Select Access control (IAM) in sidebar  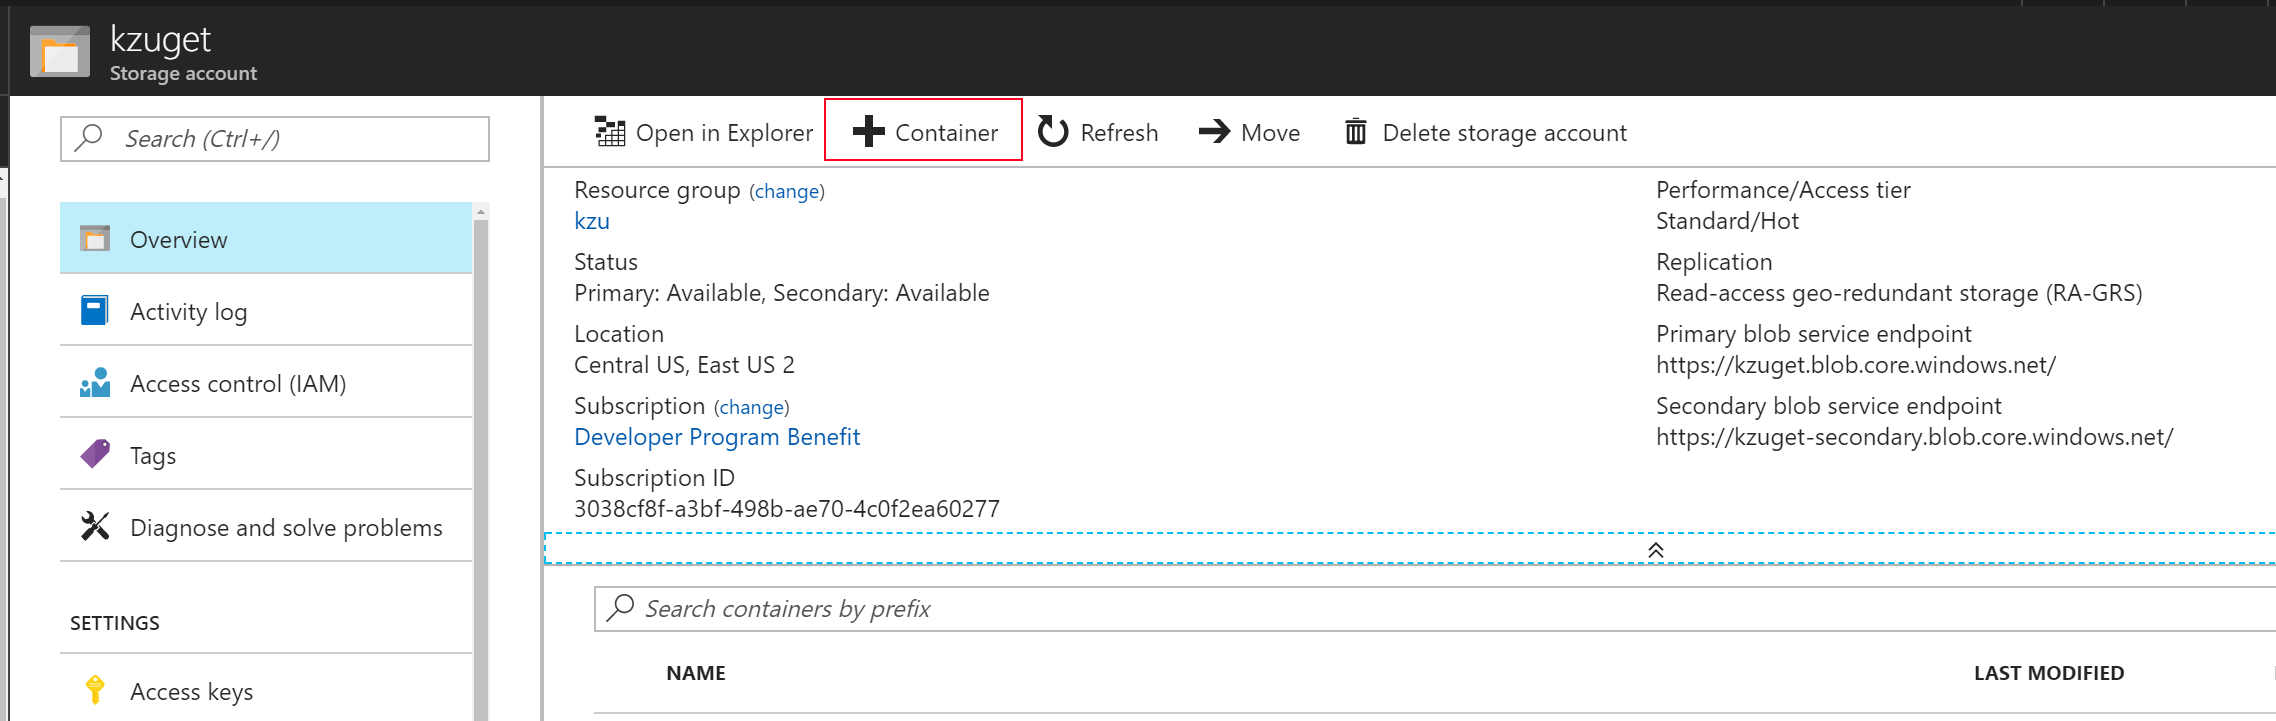[x=266, y=383]
